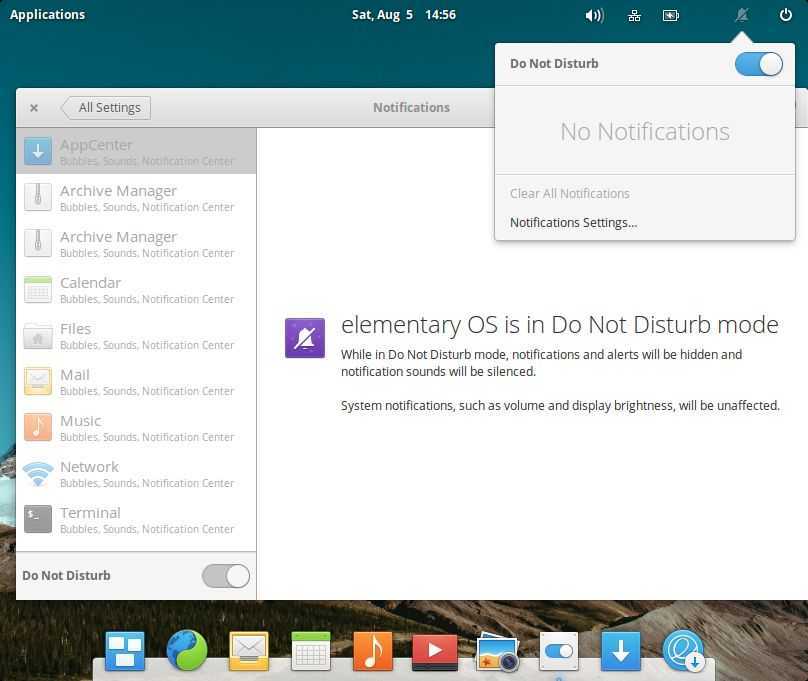Open the date and time panel dropdown
The width and height of the screenshot is (808, 681).
[404, 15]
